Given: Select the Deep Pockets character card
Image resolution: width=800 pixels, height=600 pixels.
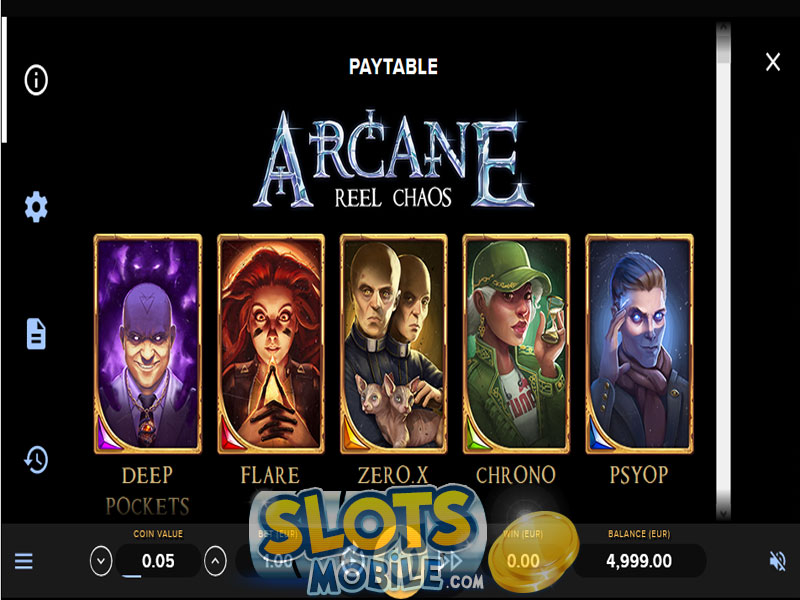Looking at the screenshot, I should (148, 344).
